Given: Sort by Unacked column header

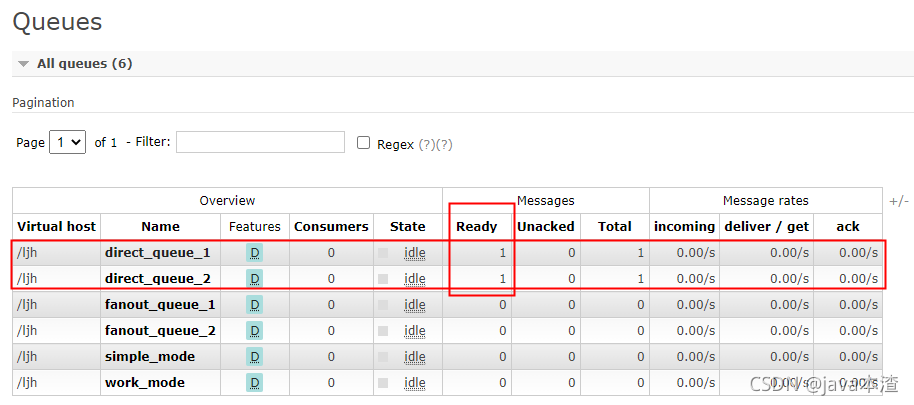Looking at the screenshot, I should click(546, 227).
